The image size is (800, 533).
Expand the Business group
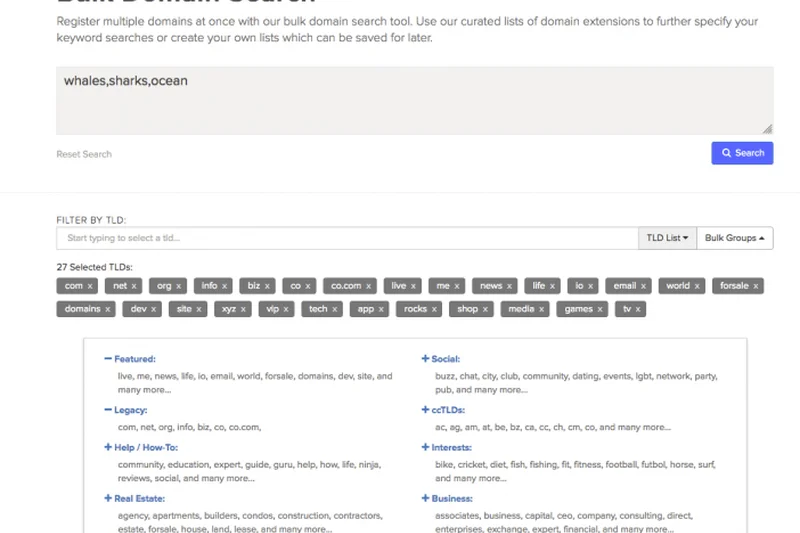click(x=447, y=498)
